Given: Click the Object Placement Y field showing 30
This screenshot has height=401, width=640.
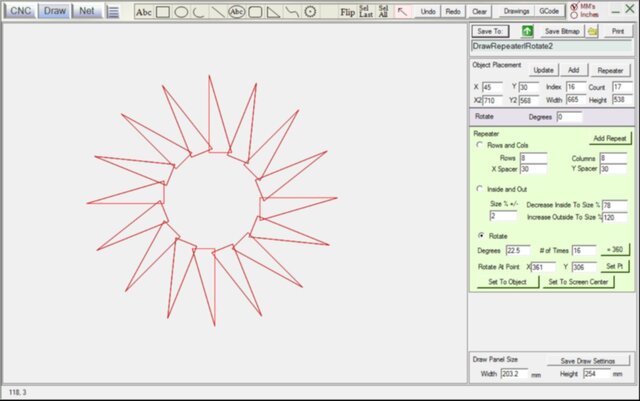Looking at the screenshot, I should [529, 87].
